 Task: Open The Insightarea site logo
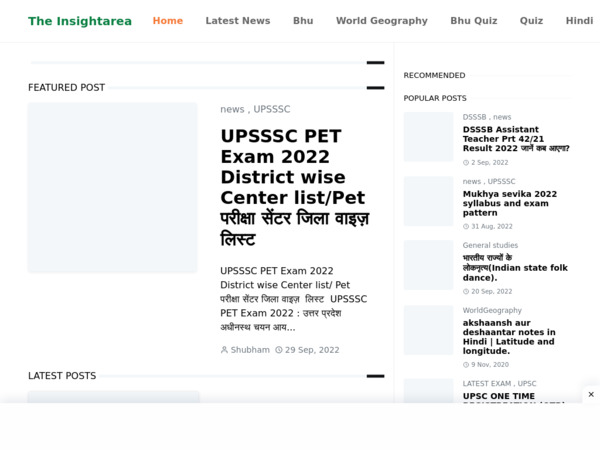click(80, 21)
